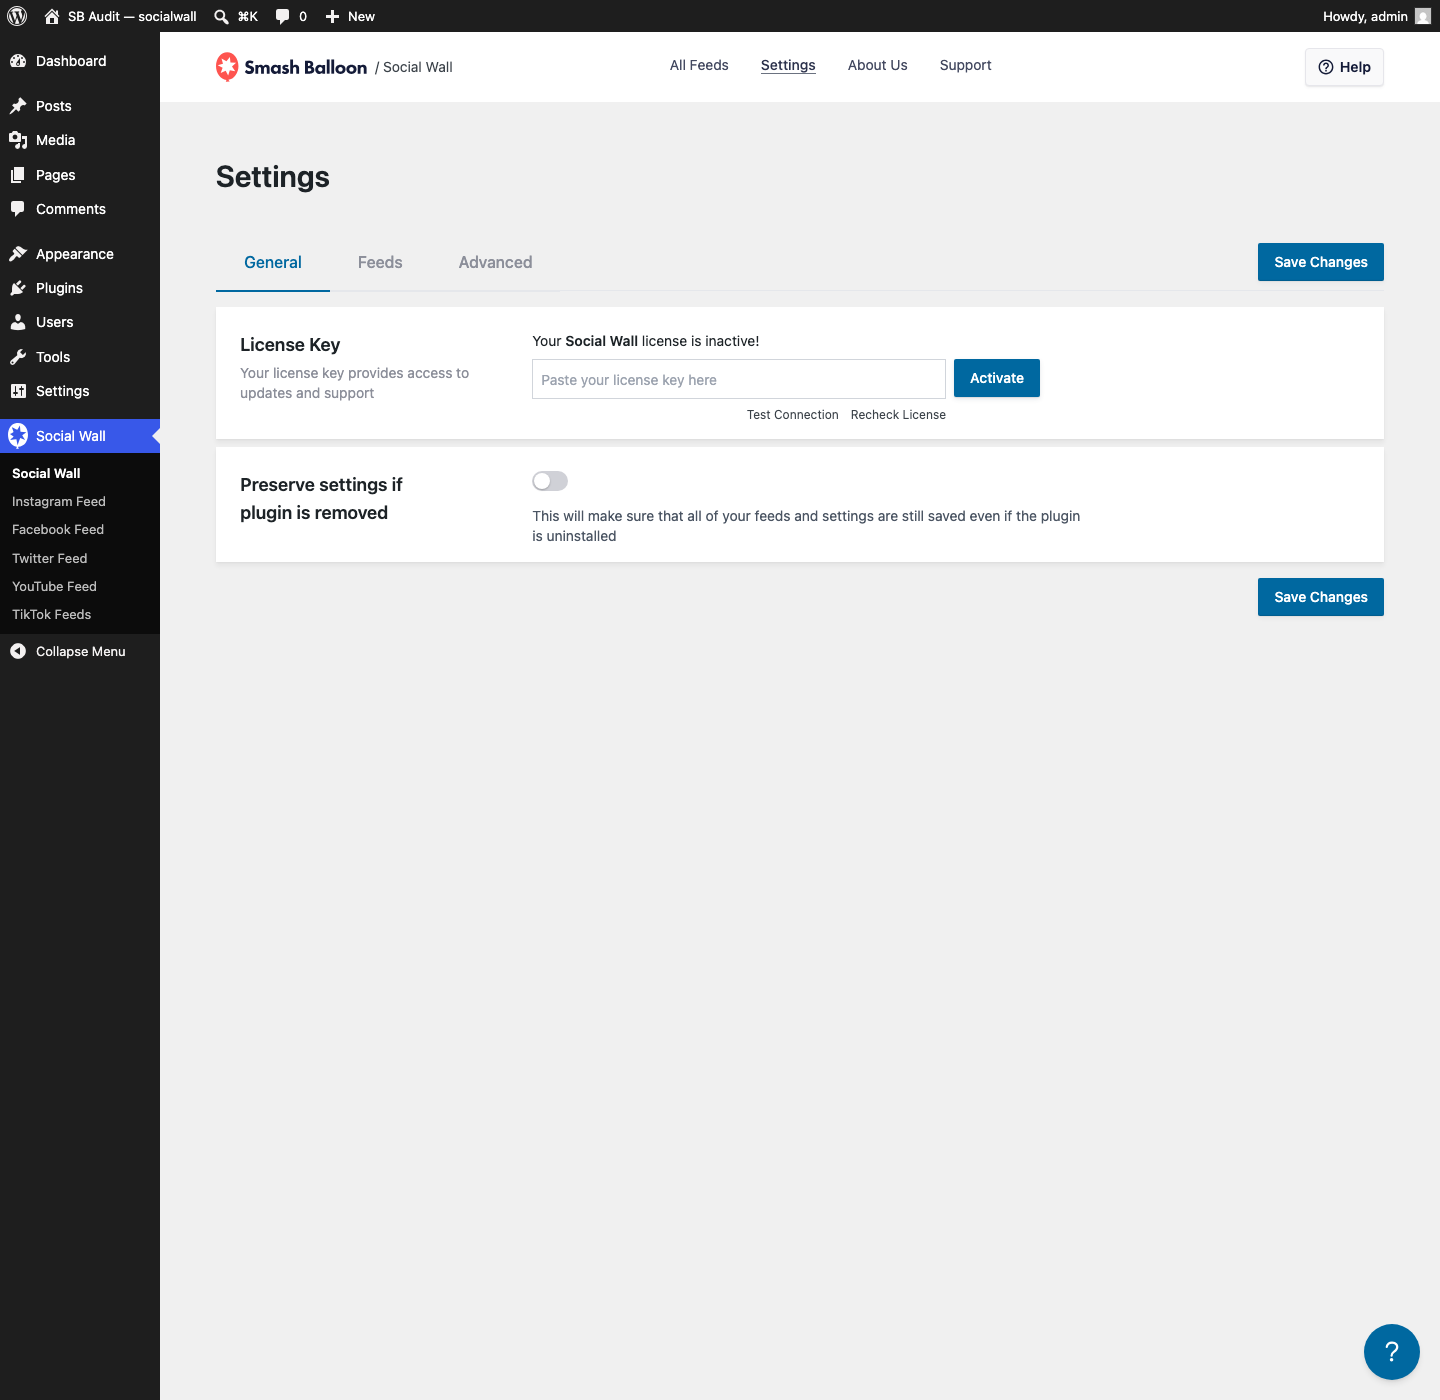Viewport: 1440px width, 1400px height.
Task: Open Support in top navigation
Action: (x=966, y=65)
